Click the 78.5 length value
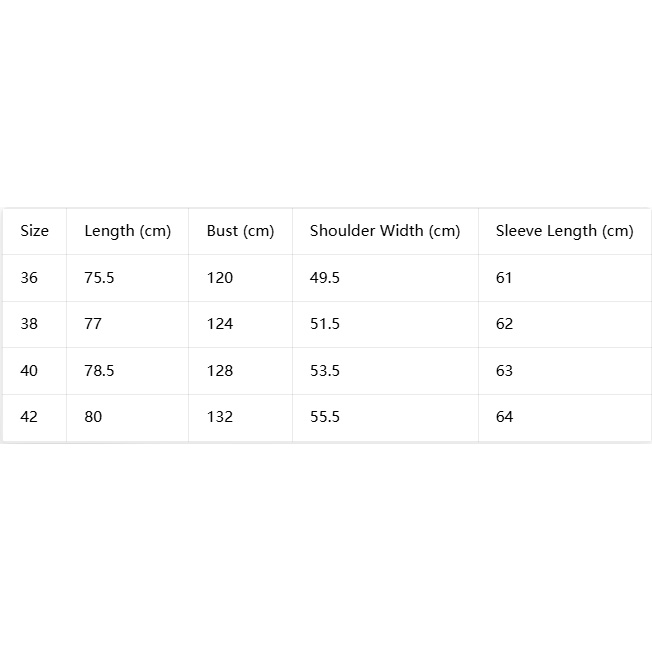652x652 pixels. pyautogui.click(x=99, y=370)
